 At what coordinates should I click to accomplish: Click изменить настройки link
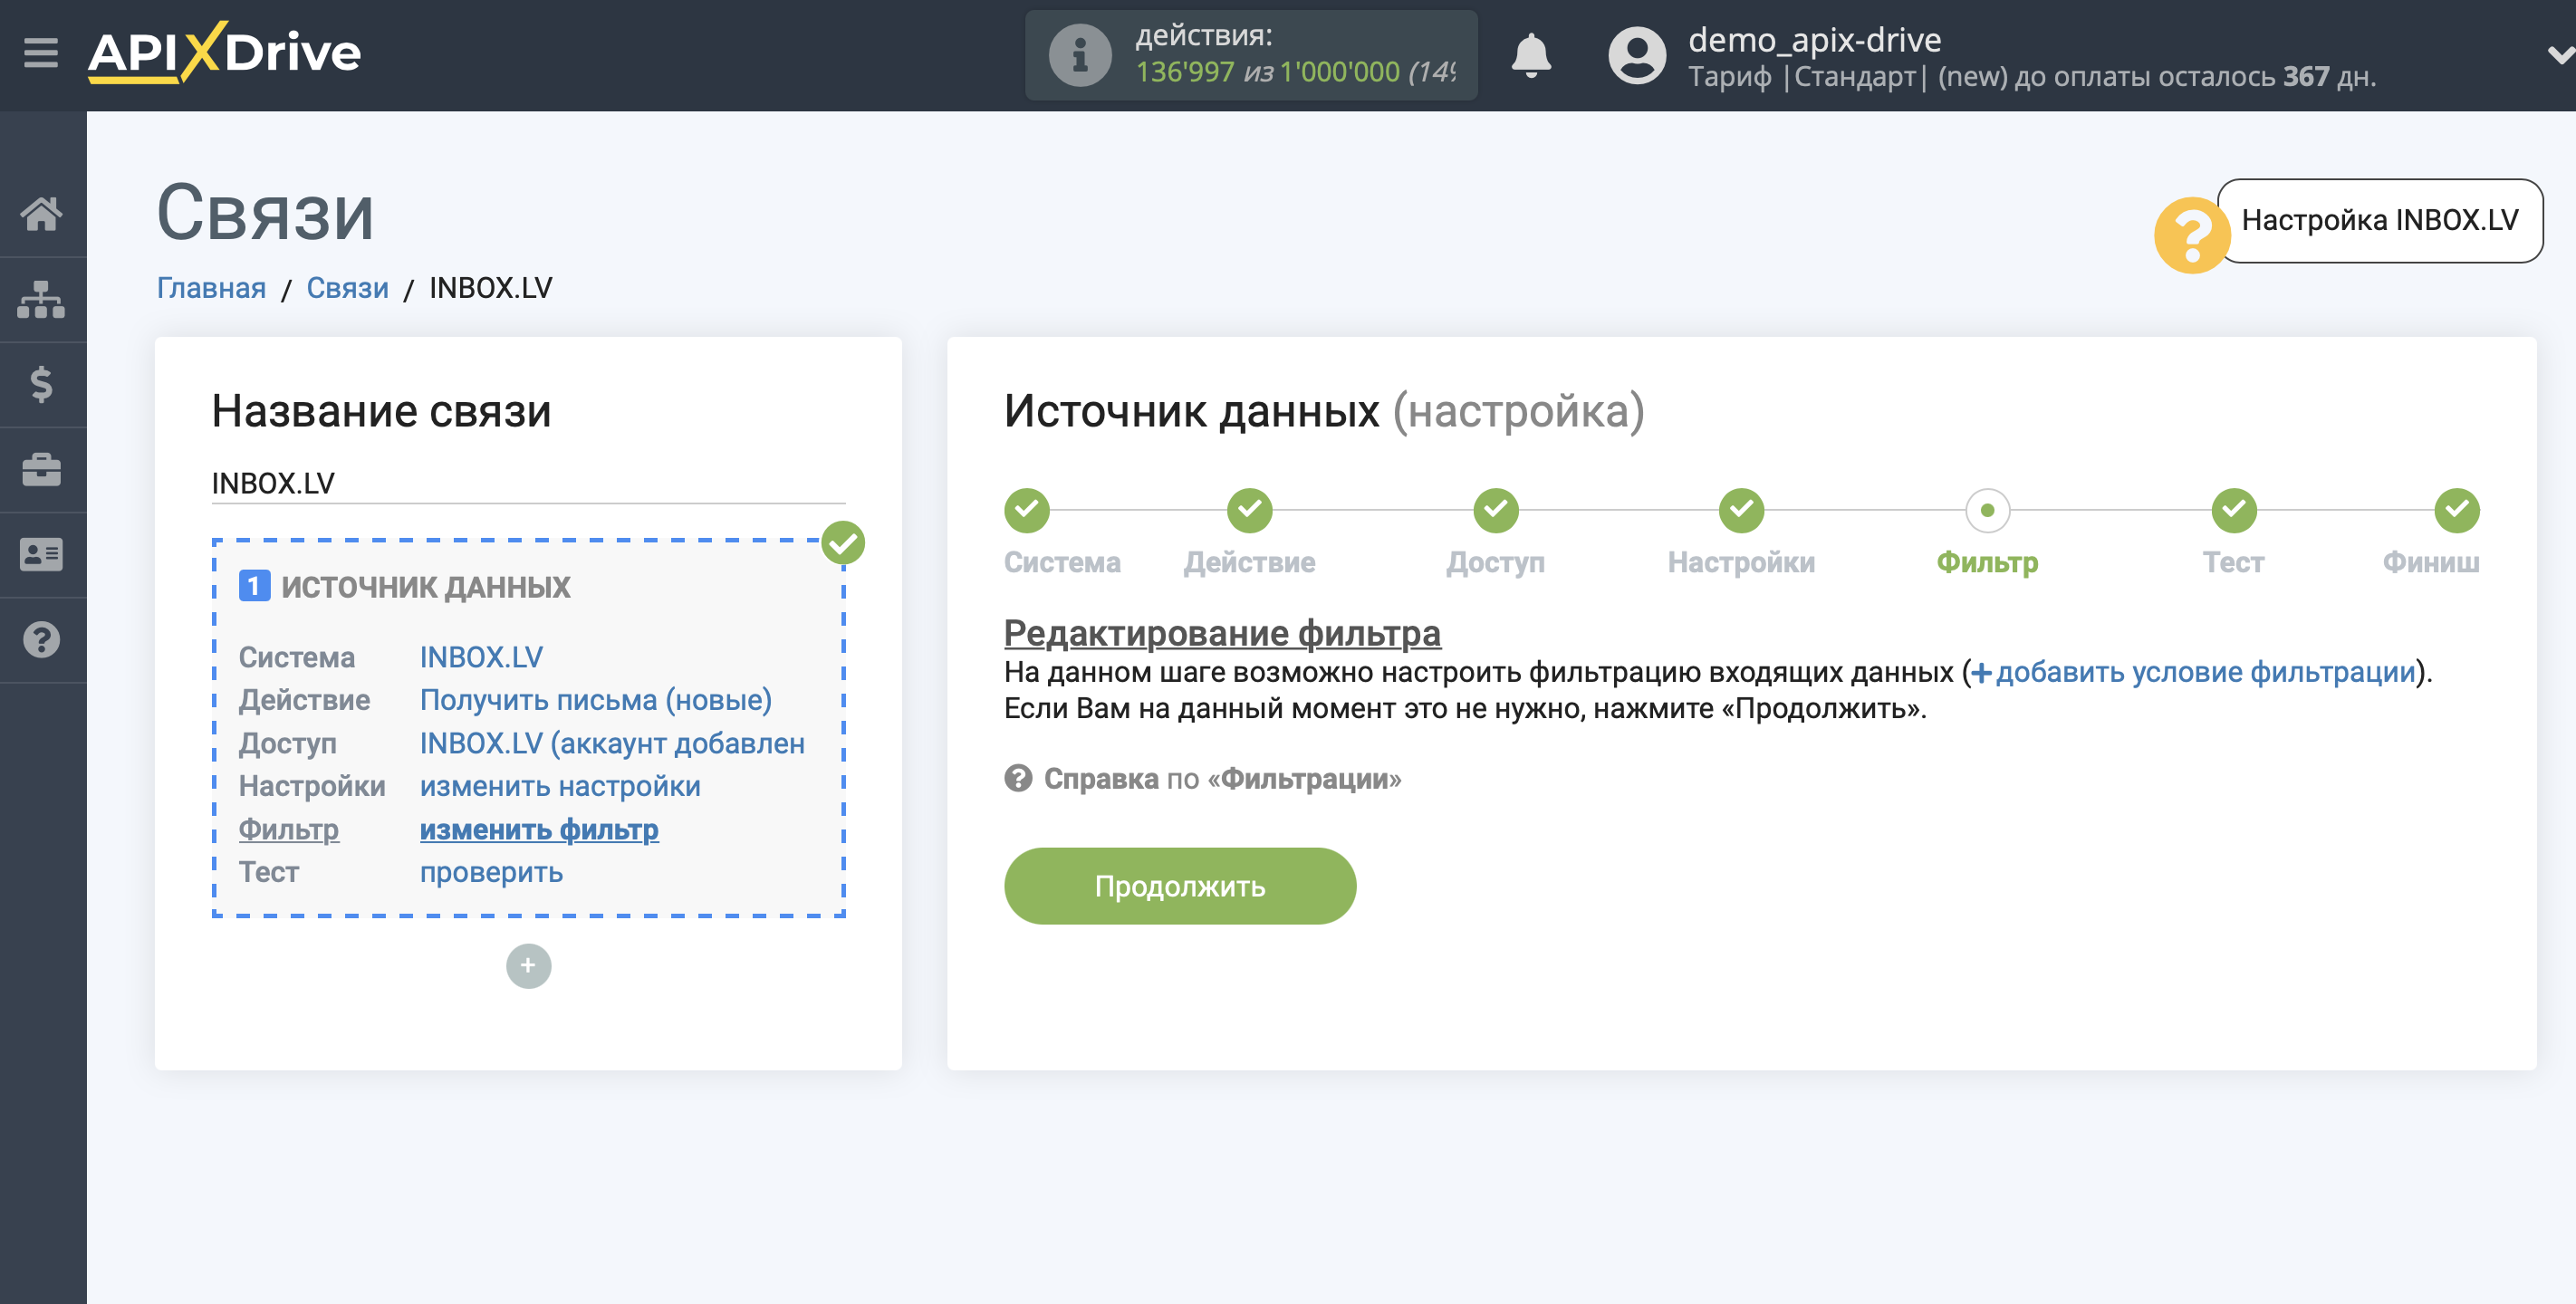pos(559,786)
